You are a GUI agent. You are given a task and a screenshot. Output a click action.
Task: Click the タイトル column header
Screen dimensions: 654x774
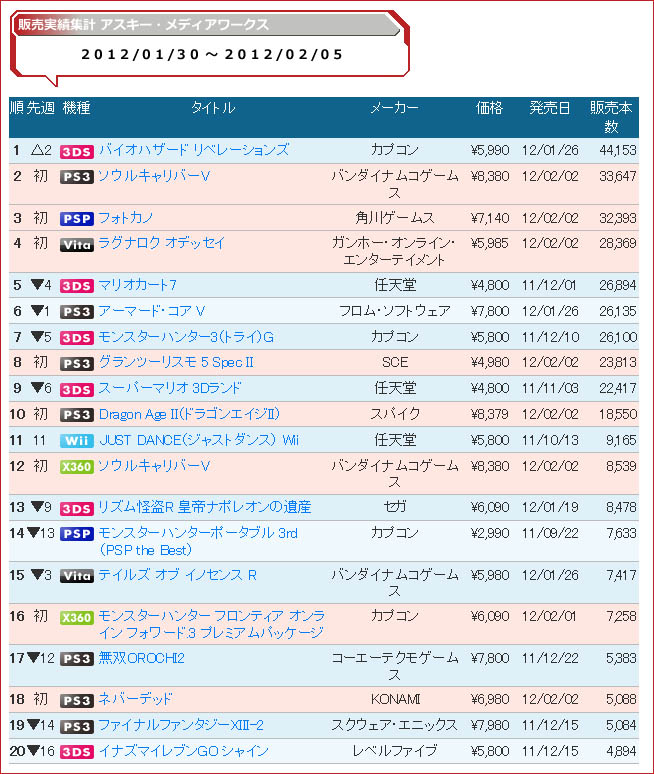pos(213,108)
